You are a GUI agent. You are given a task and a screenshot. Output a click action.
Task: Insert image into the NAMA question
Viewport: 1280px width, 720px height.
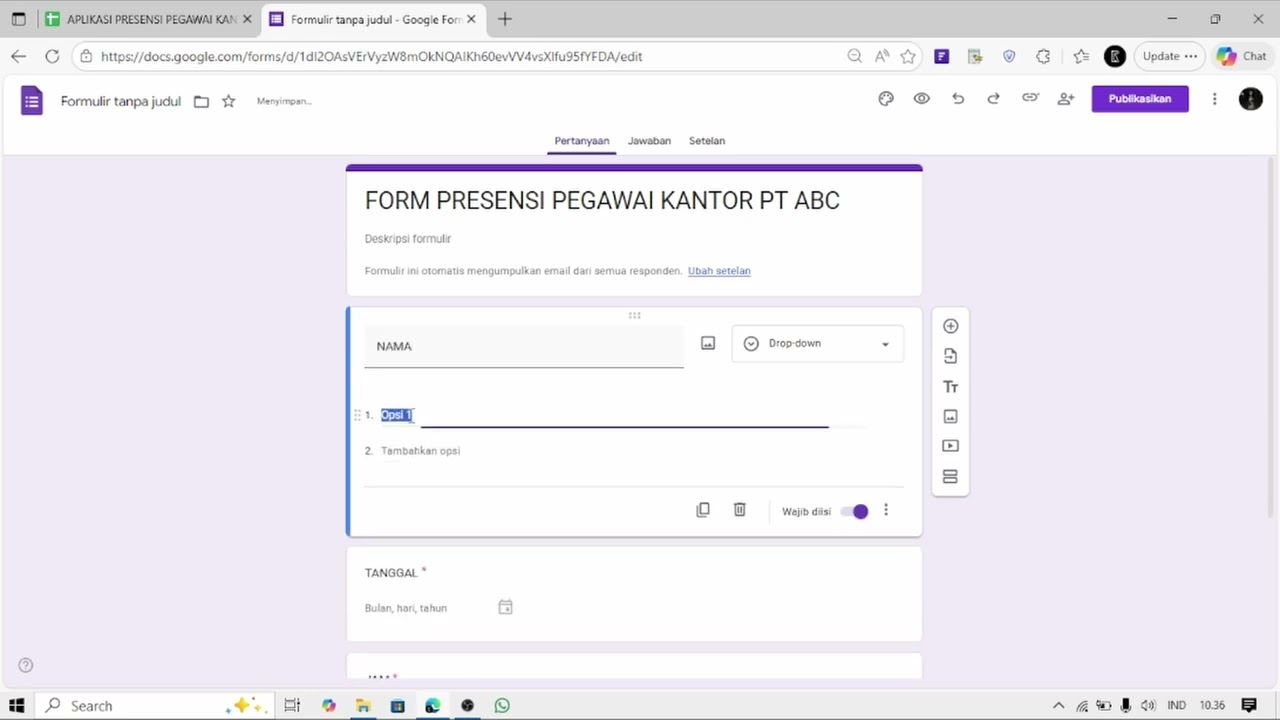click(708, 343)
